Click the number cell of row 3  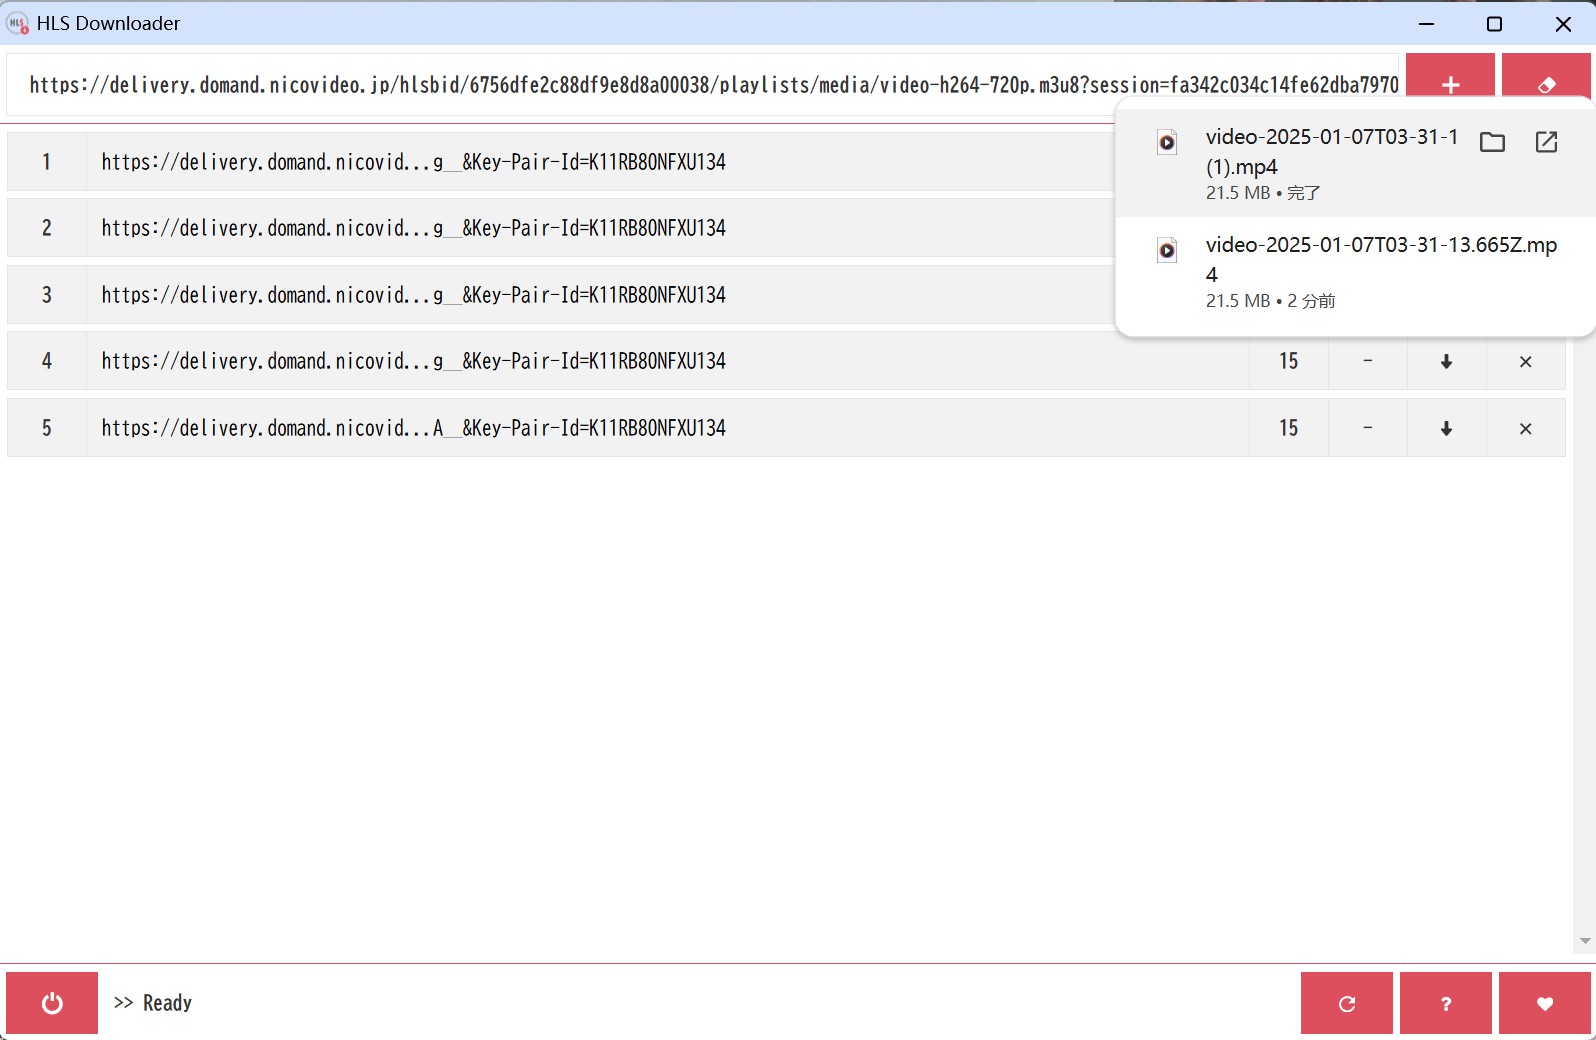tap(46, 295)
